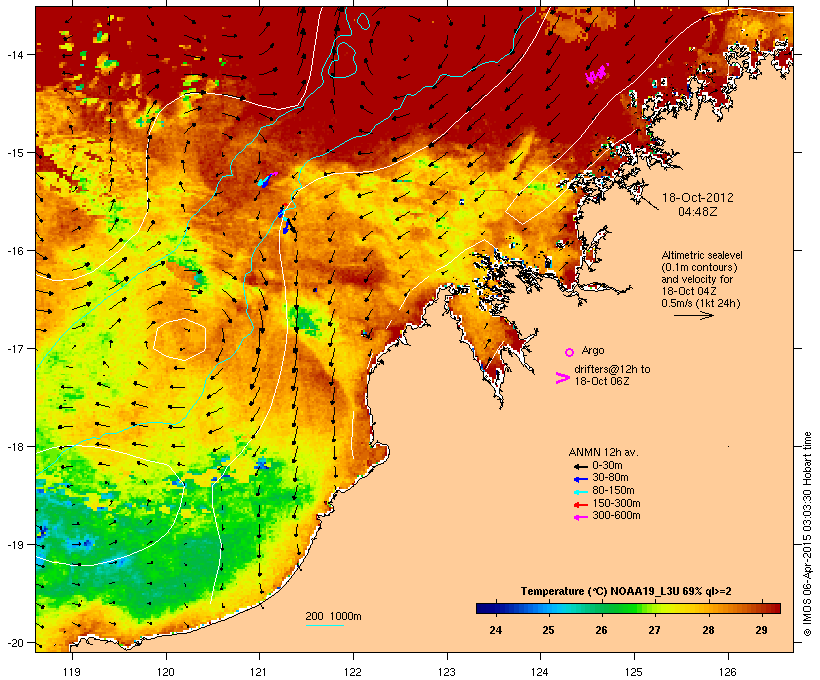Click the longitude axis label 124
Image resolution: width=820 pixels, height=680 pixels.
[540, 672]
